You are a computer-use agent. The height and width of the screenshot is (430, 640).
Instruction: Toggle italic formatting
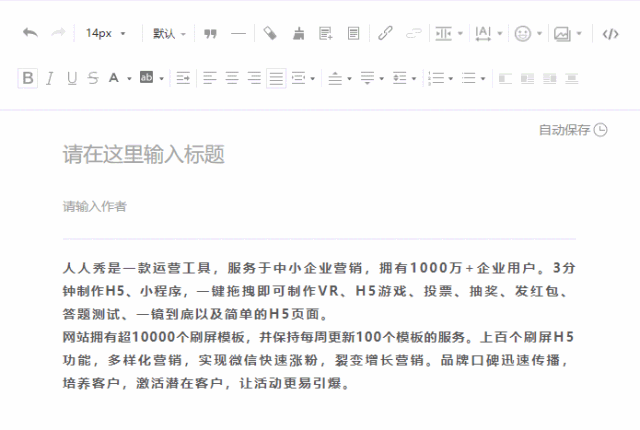tap(50, 78)
